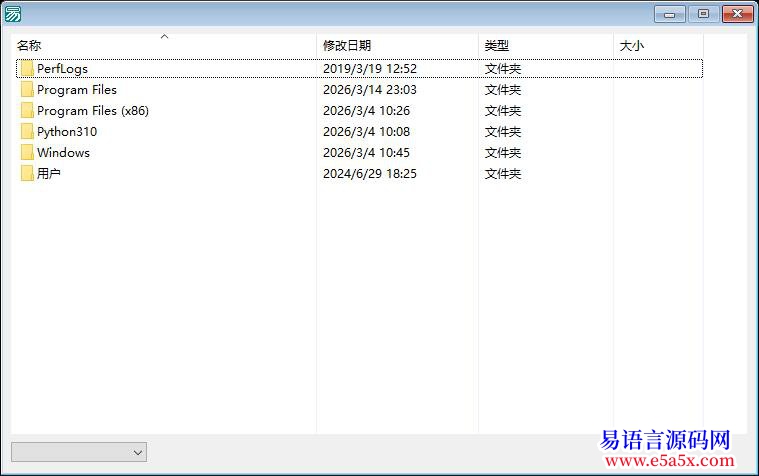Screen dimensions: 759x476
Task: Click date 2026/3/4 10:26
Action: [x=366, y=110]
